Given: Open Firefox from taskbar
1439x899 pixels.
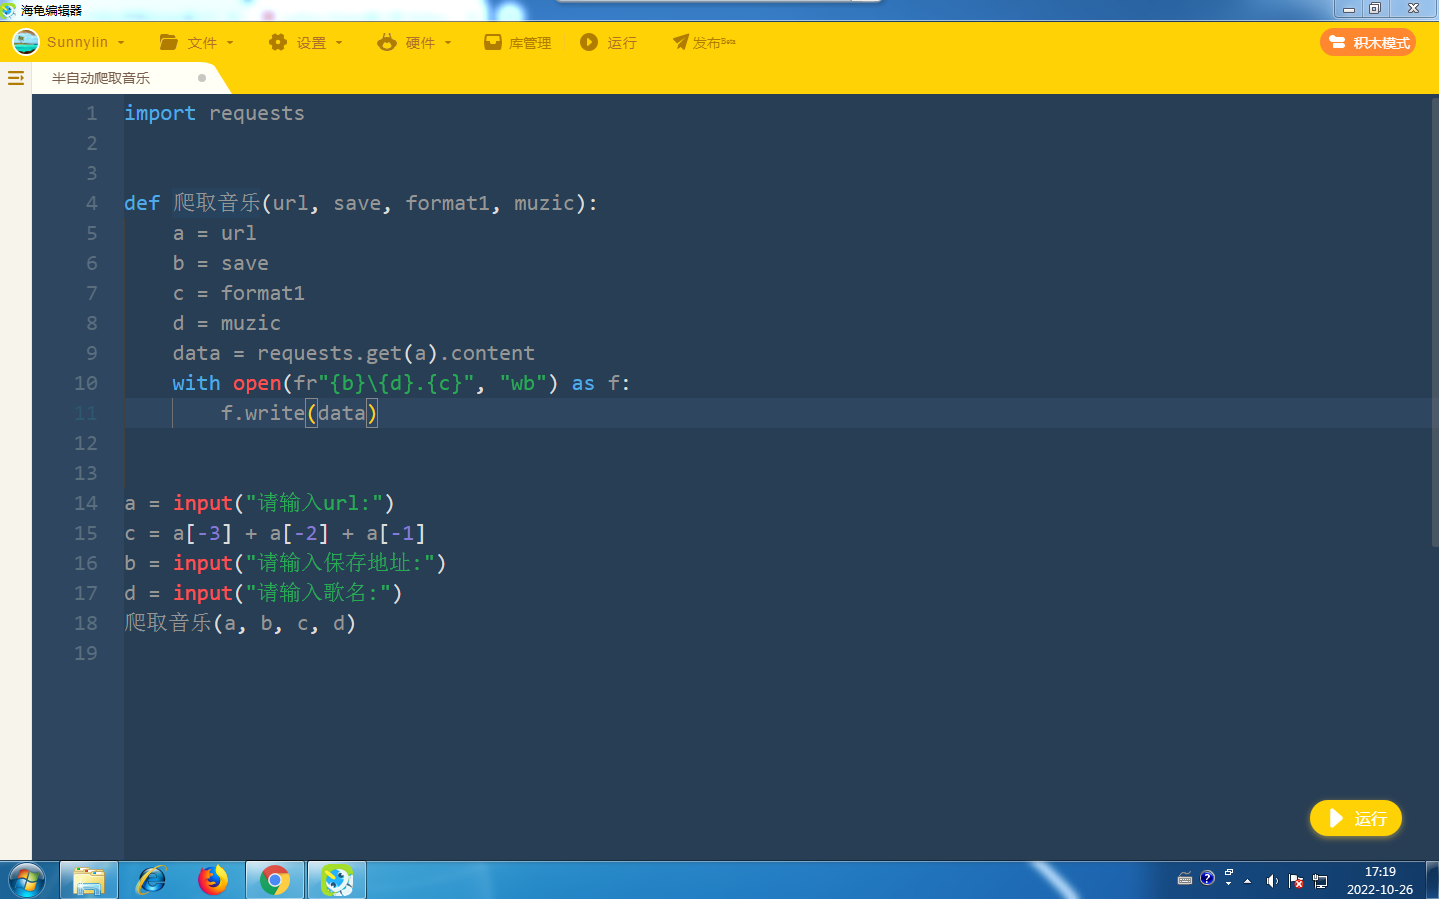Looking at the screenshot, I should (x=213, y=880).
